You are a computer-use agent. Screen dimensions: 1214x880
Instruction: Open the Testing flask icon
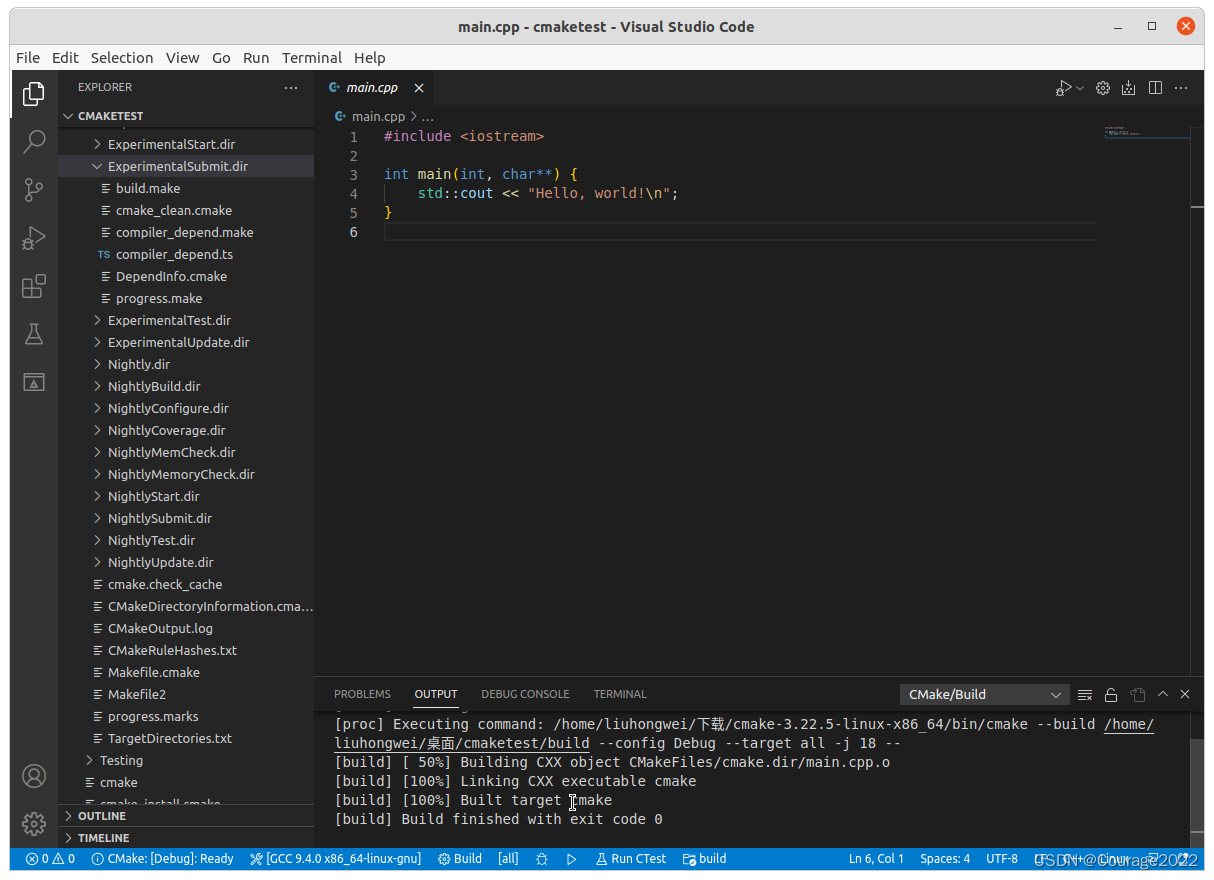coord(34,334)
